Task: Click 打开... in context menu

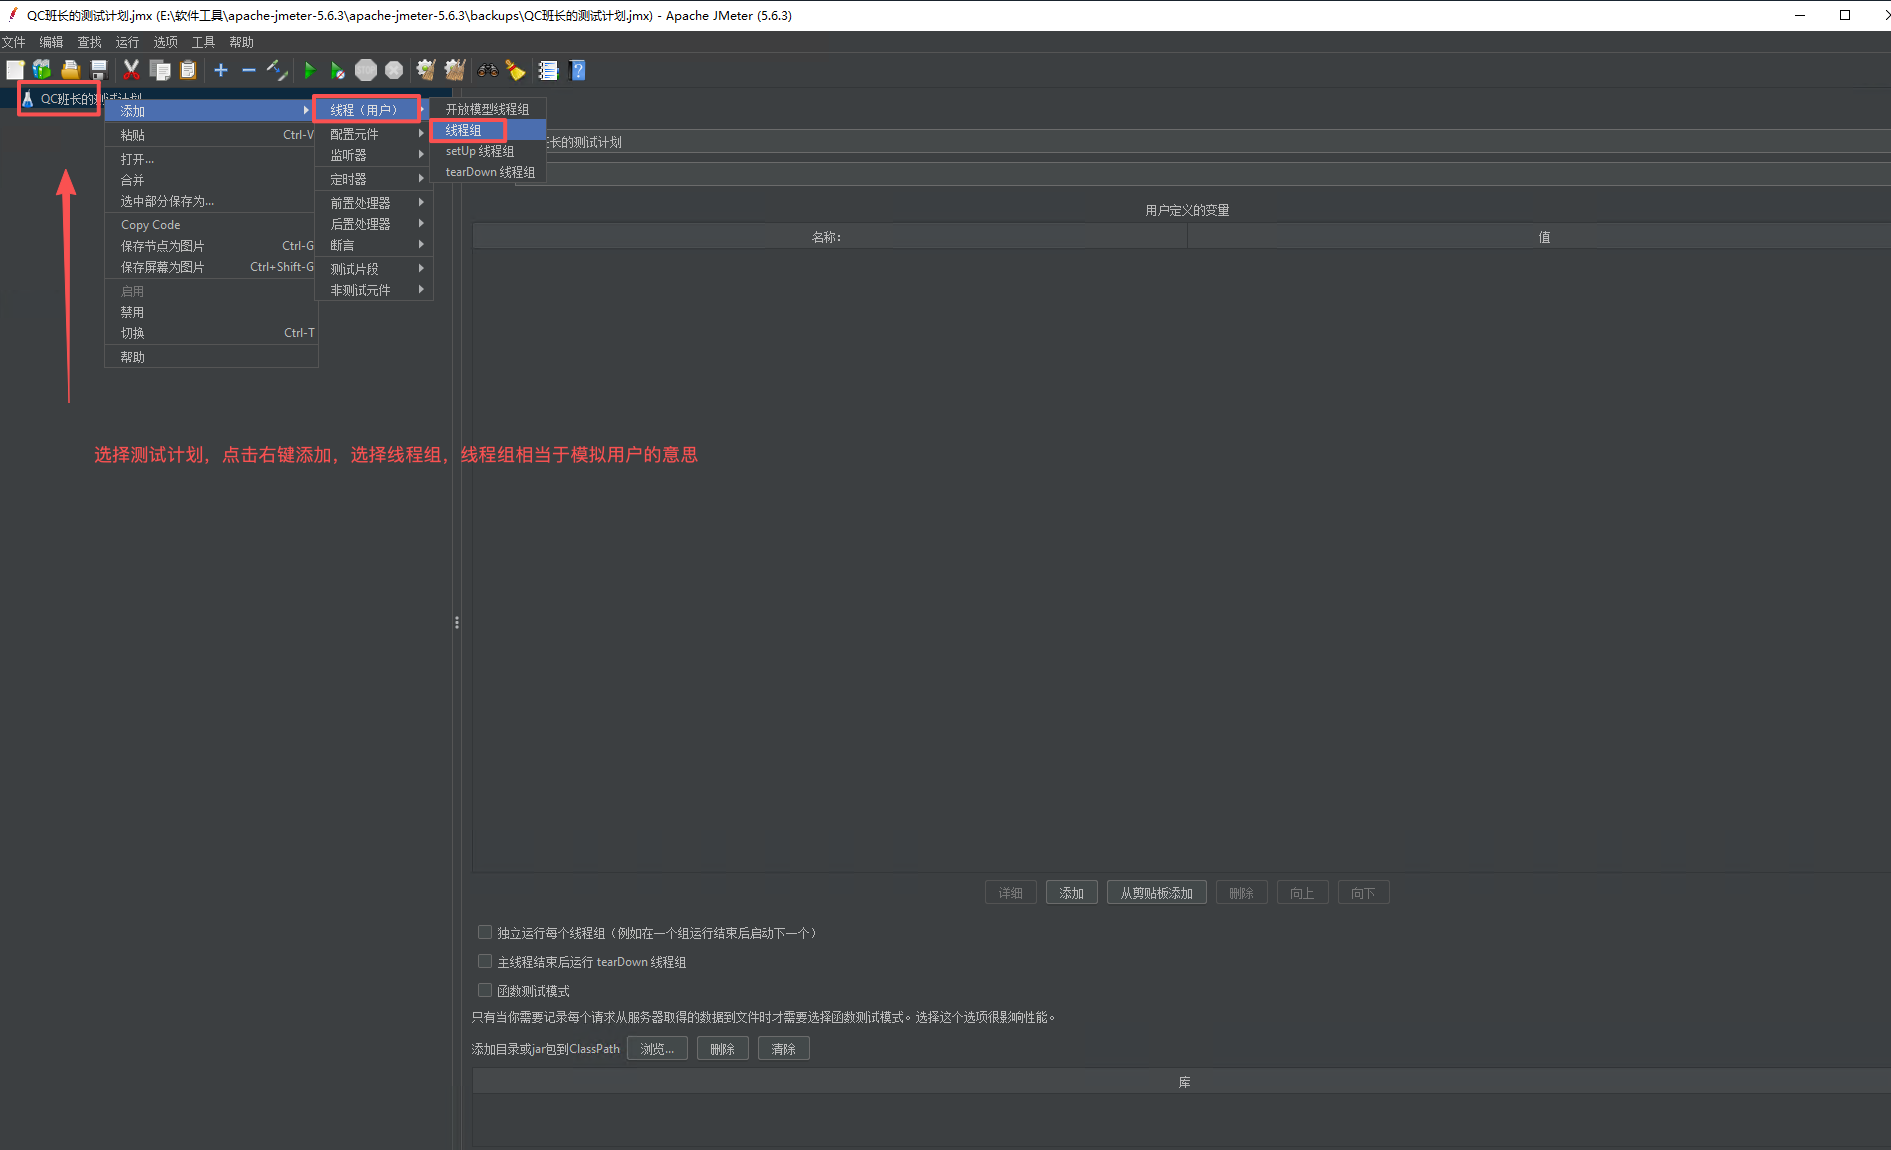Action: pyautogui.click(x=211, y=159)
